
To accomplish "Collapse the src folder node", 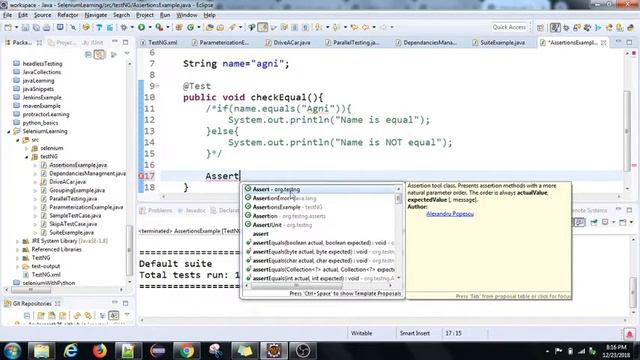I will pyautogui.click(x=18, y=140).
